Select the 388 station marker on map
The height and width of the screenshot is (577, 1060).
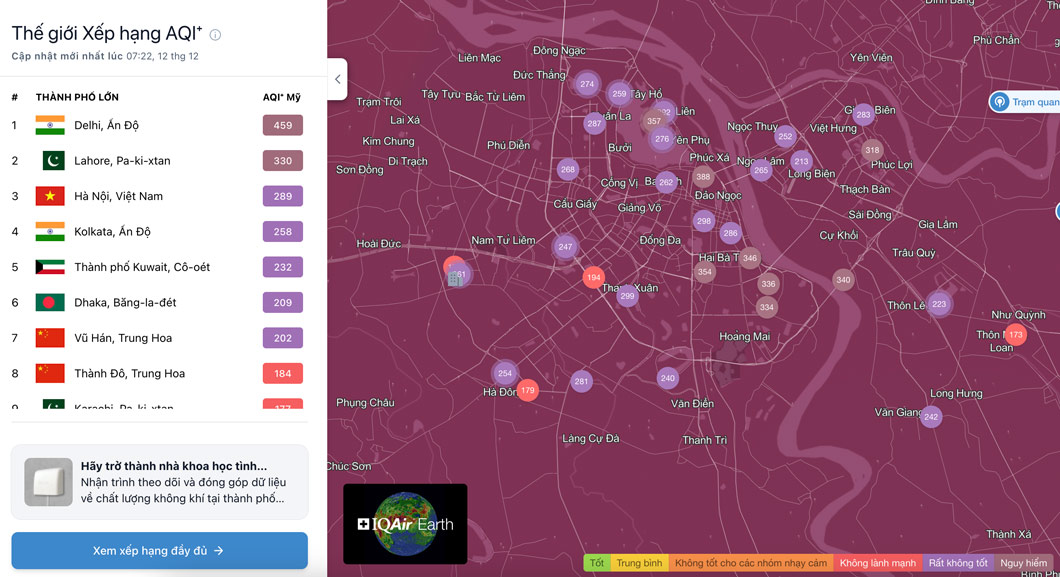click(703, 178)
